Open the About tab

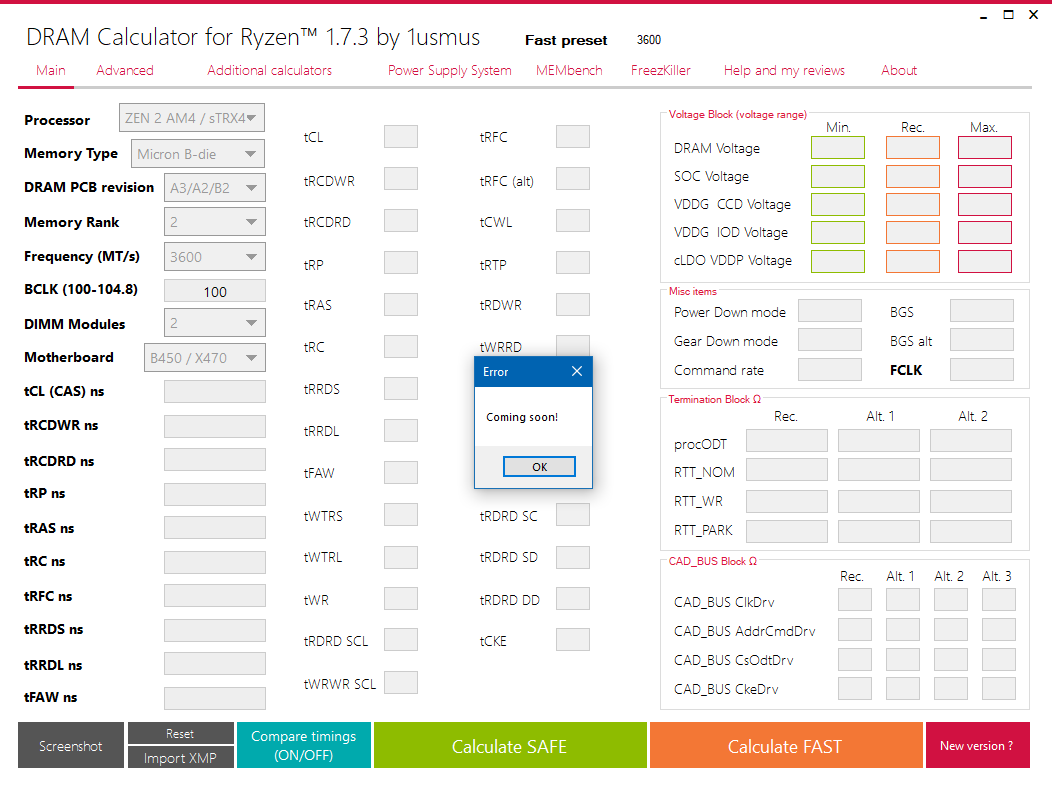click(898, 70)
